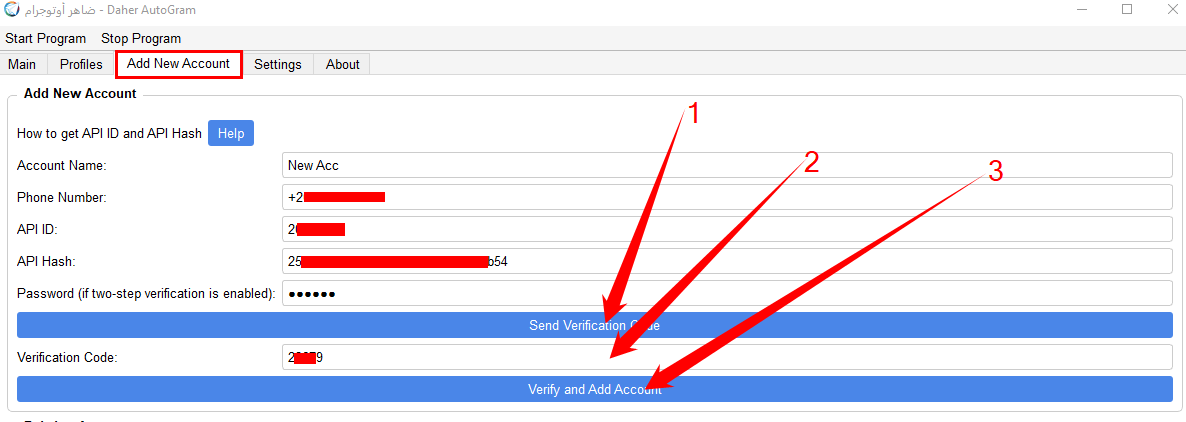Select the Add New Account tab
1186x422 pixels.
coord(179,64)
